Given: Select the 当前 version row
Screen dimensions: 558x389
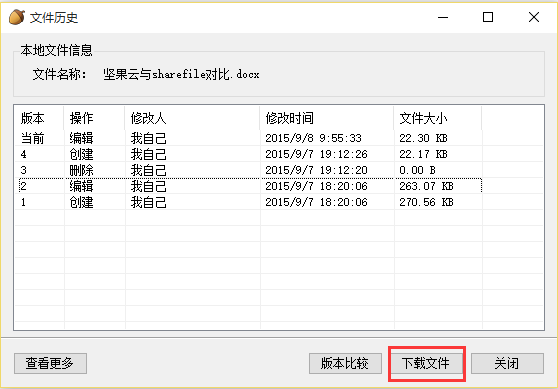Looking at the screenshot, I should click(x=248, y=138).
